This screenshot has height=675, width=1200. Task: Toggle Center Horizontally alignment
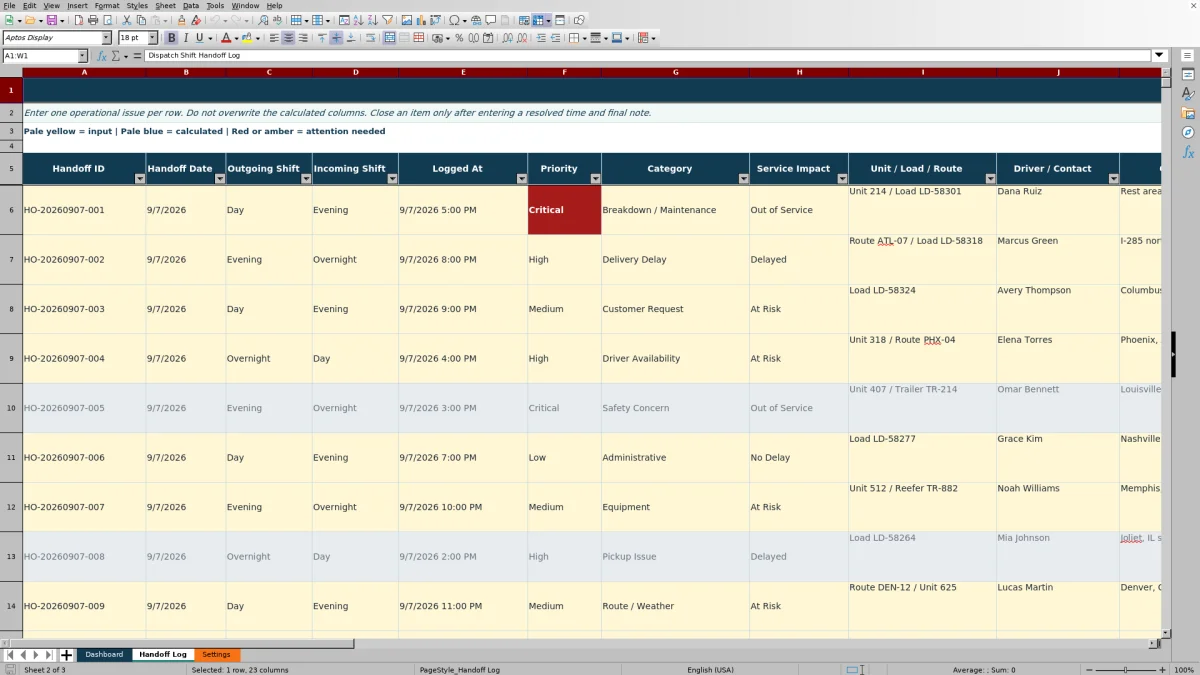(x=288, y=38)
